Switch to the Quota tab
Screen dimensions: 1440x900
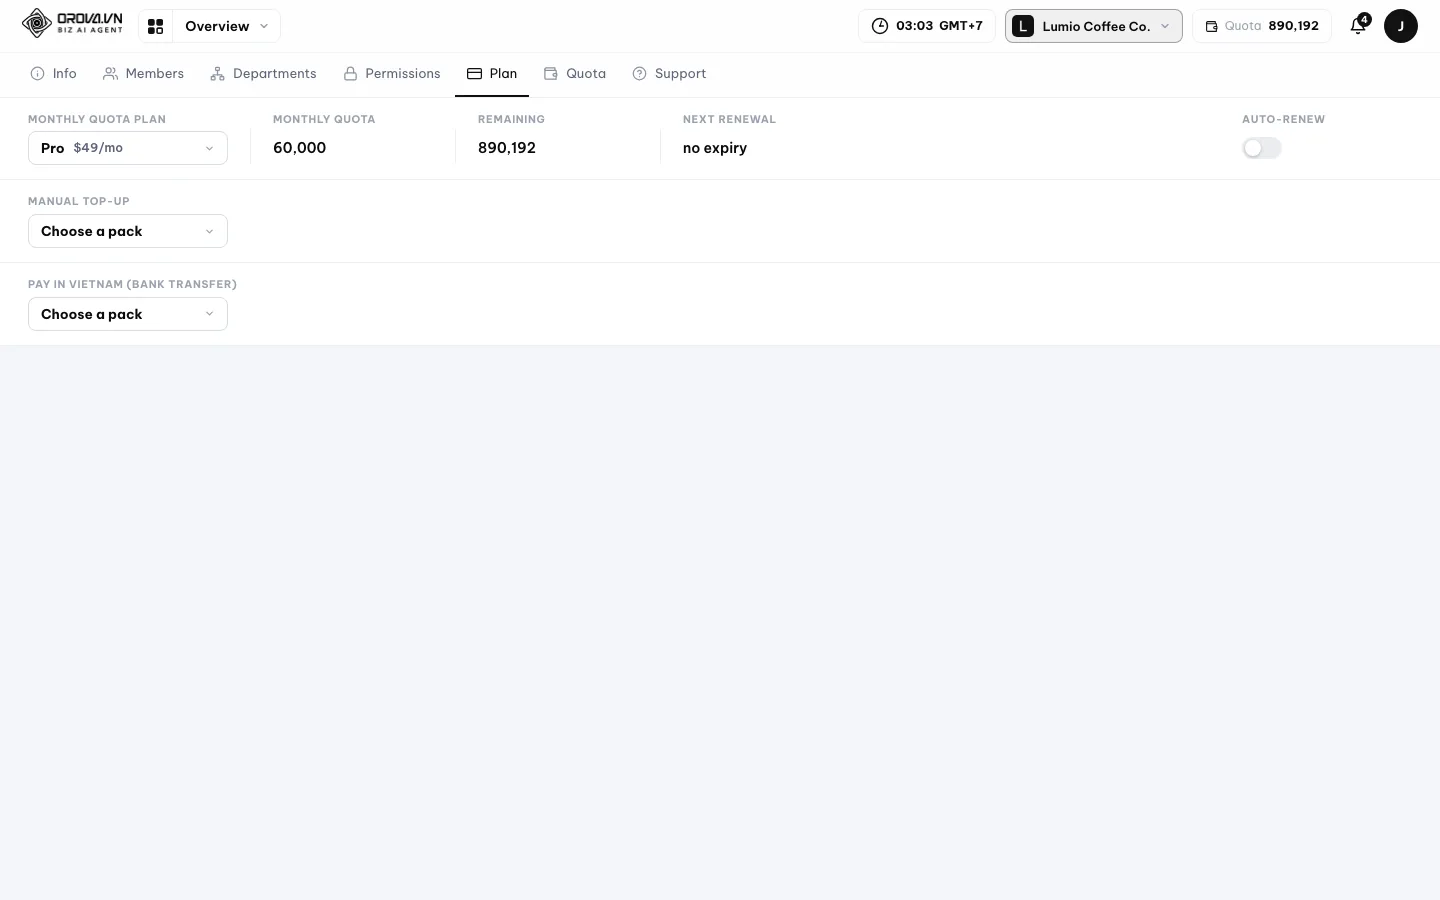pos(575,74)
